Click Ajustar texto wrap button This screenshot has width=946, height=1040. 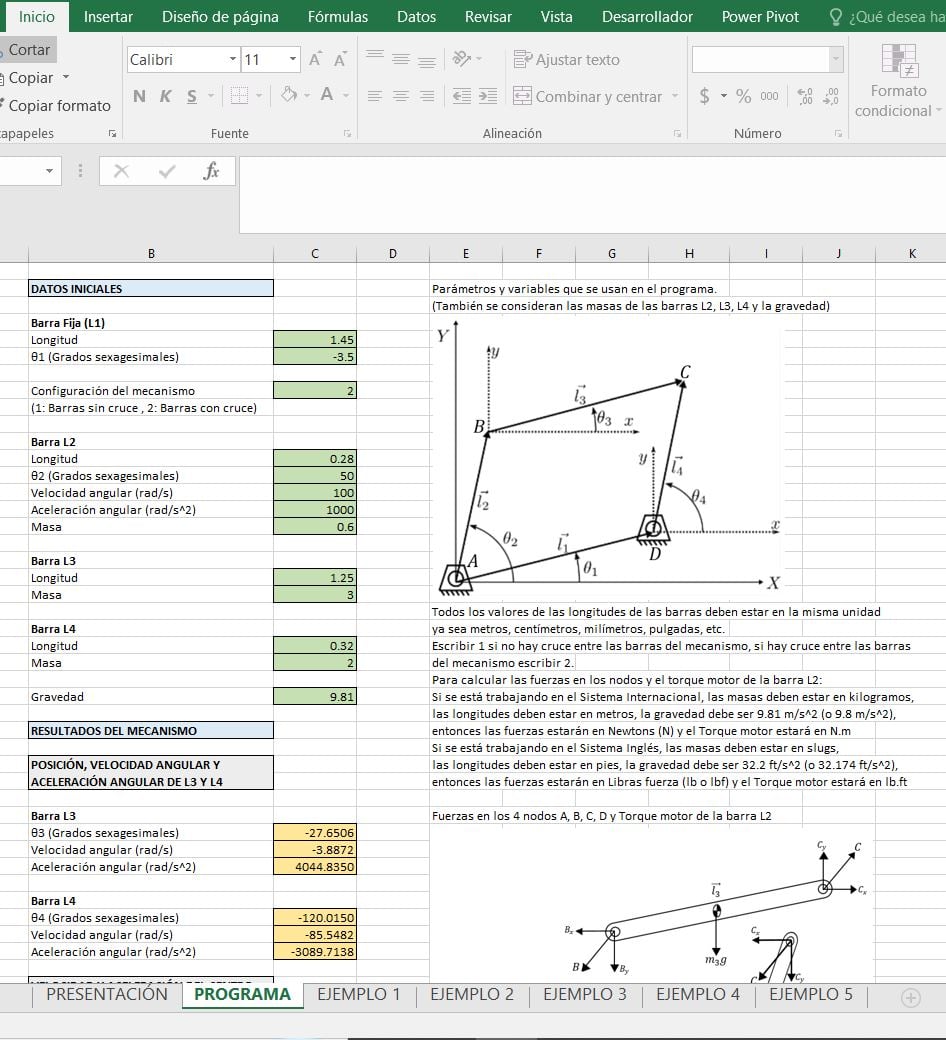pyautogui.click(x=567, y=60)
